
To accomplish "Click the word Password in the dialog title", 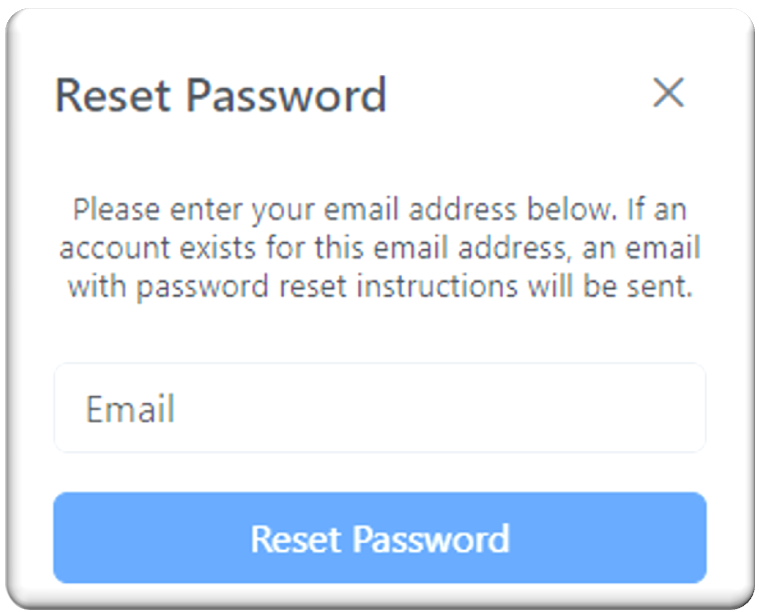I will coord(286,94).
